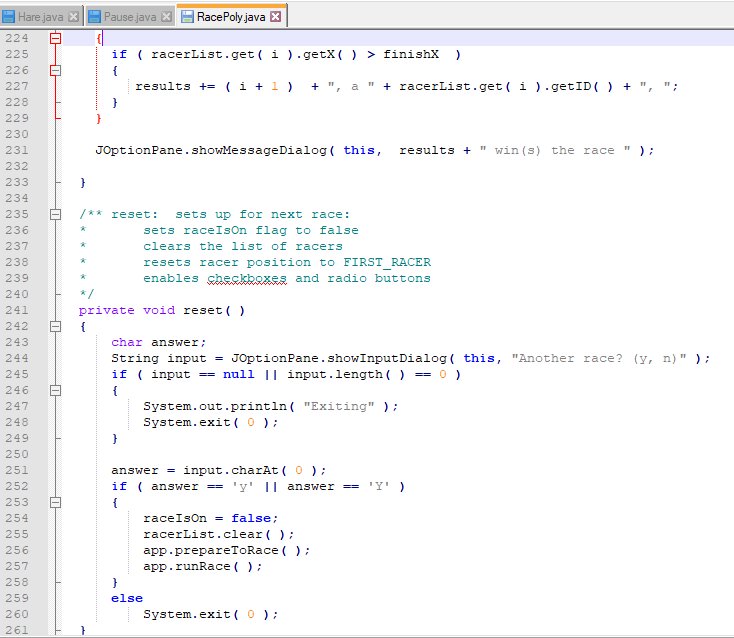Click 'clears the list of racers' comment

point(243,246)
